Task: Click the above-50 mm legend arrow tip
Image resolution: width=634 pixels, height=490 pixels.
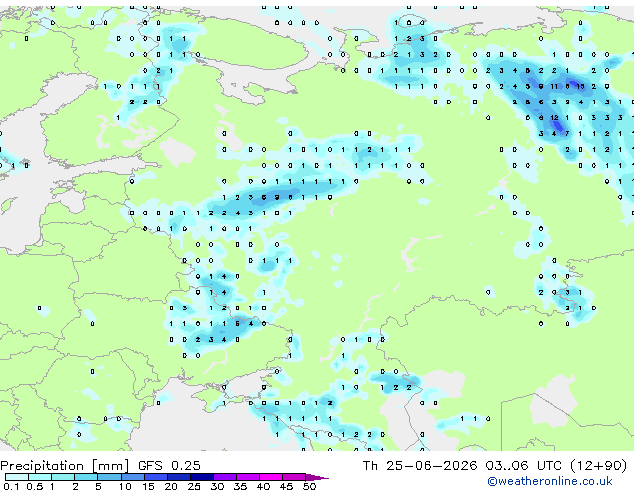Action: 317,477
